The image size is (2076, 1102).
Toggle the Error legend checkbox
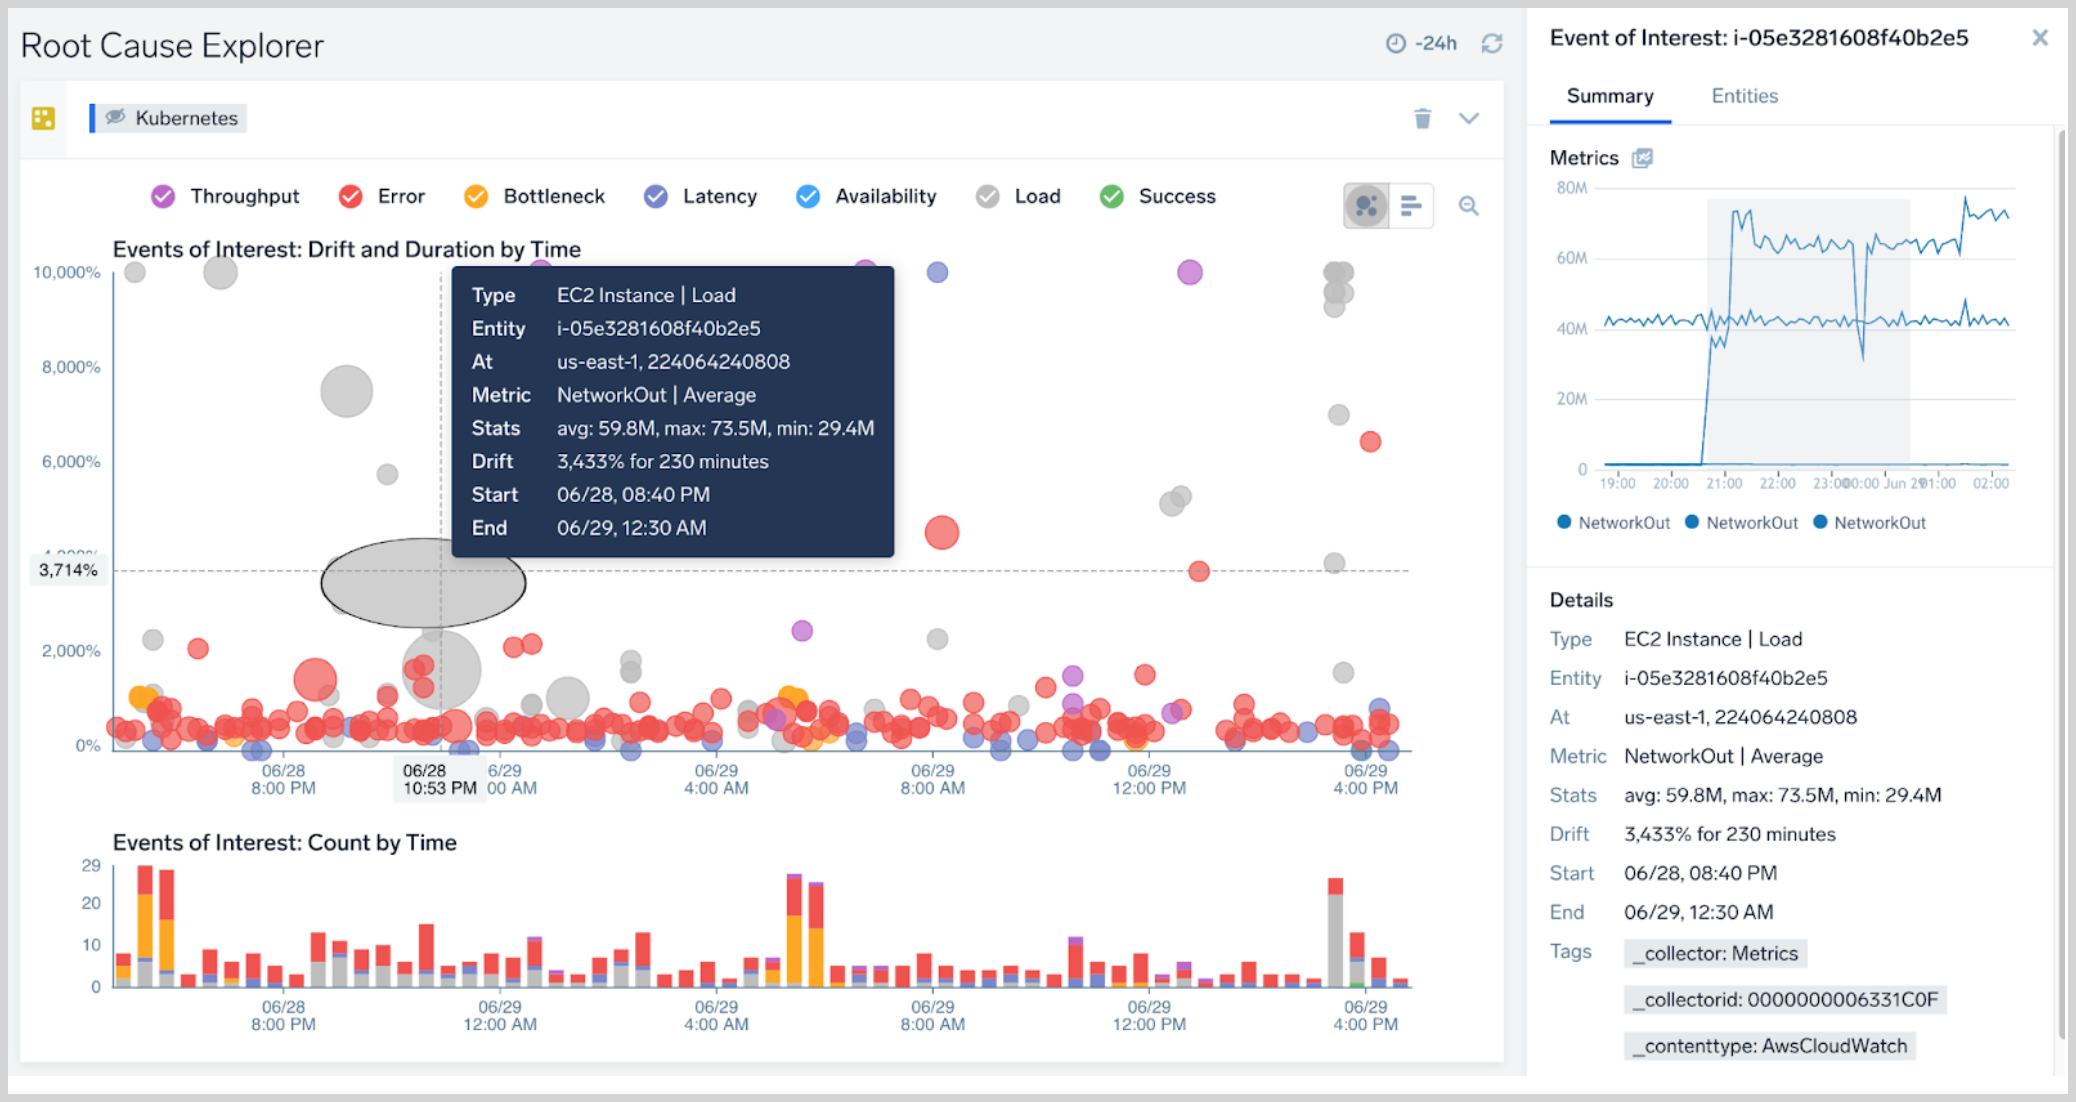(x=350, y=196)
